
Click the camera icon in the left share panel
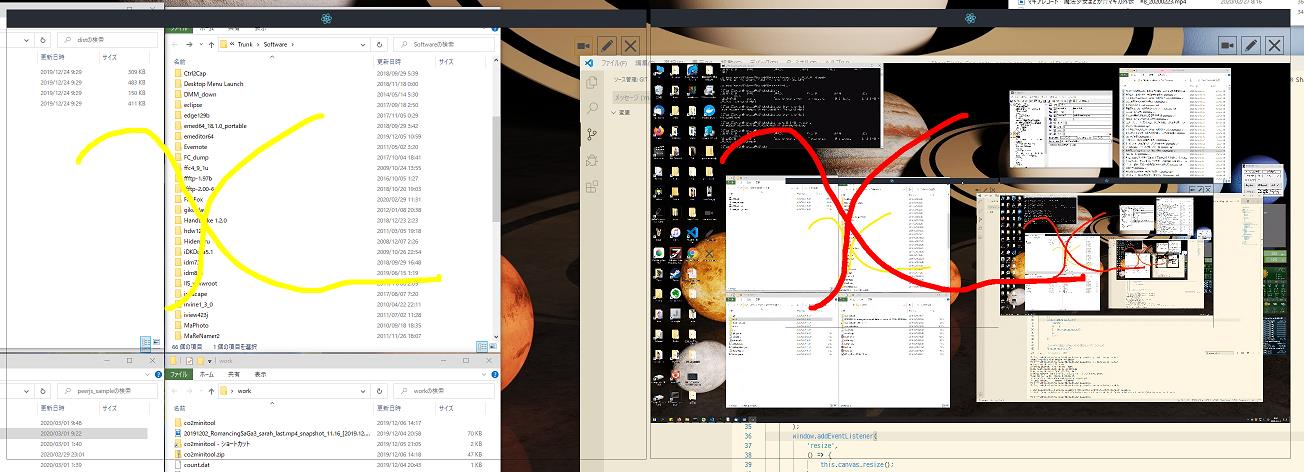point(585,45)
